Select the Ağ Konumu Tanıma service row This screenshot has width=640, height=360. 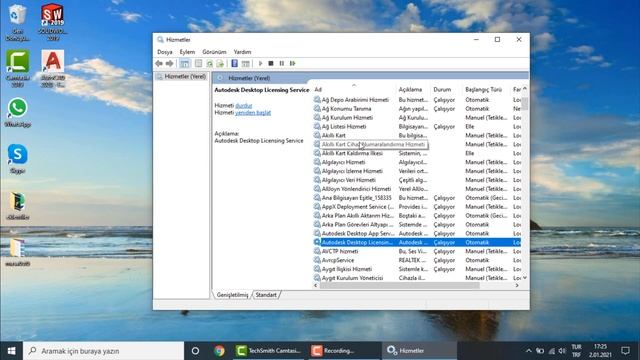click(x=416, y=109)
